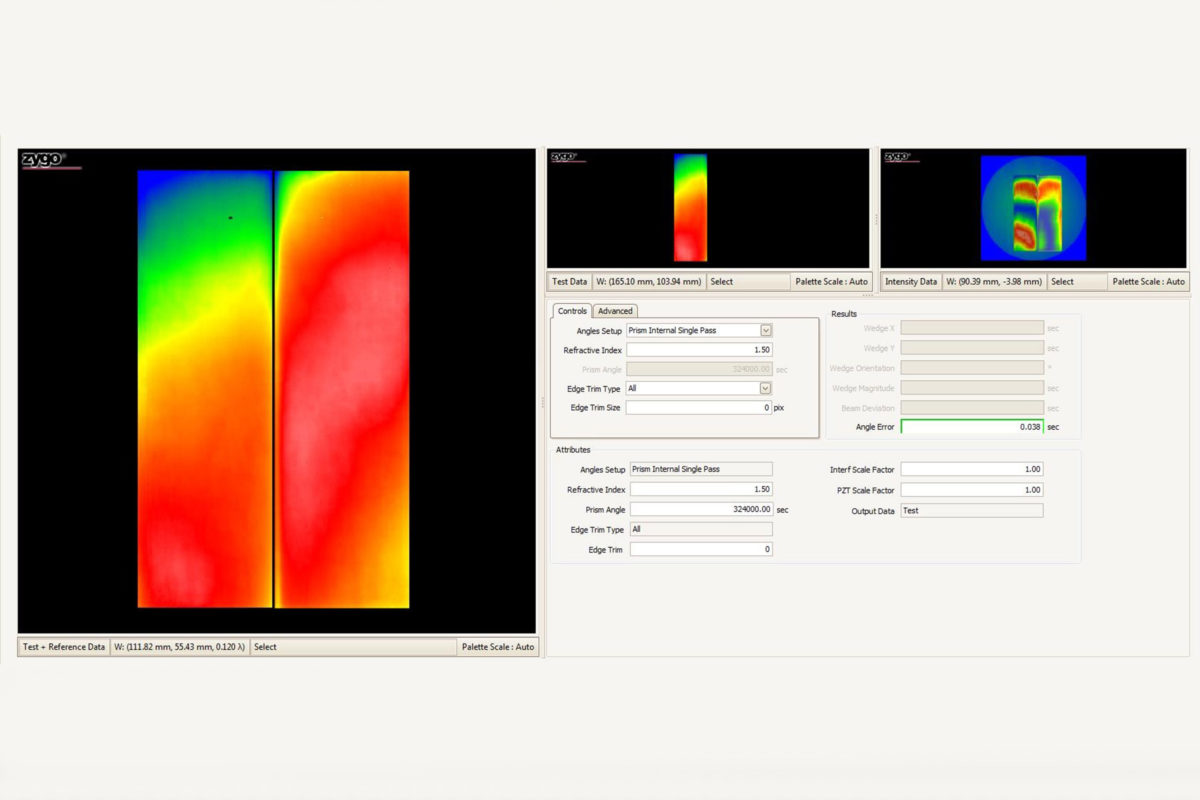This screenshot has height=800, width=1200.
Task: Edit the PZT Scale Factor value
Action: point(972,489)
